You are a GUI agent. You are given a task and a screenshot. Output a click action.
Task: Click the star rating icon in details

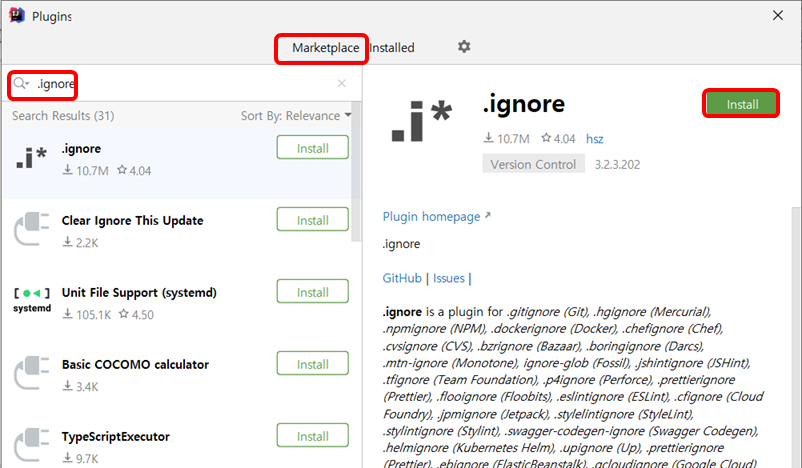546,138
